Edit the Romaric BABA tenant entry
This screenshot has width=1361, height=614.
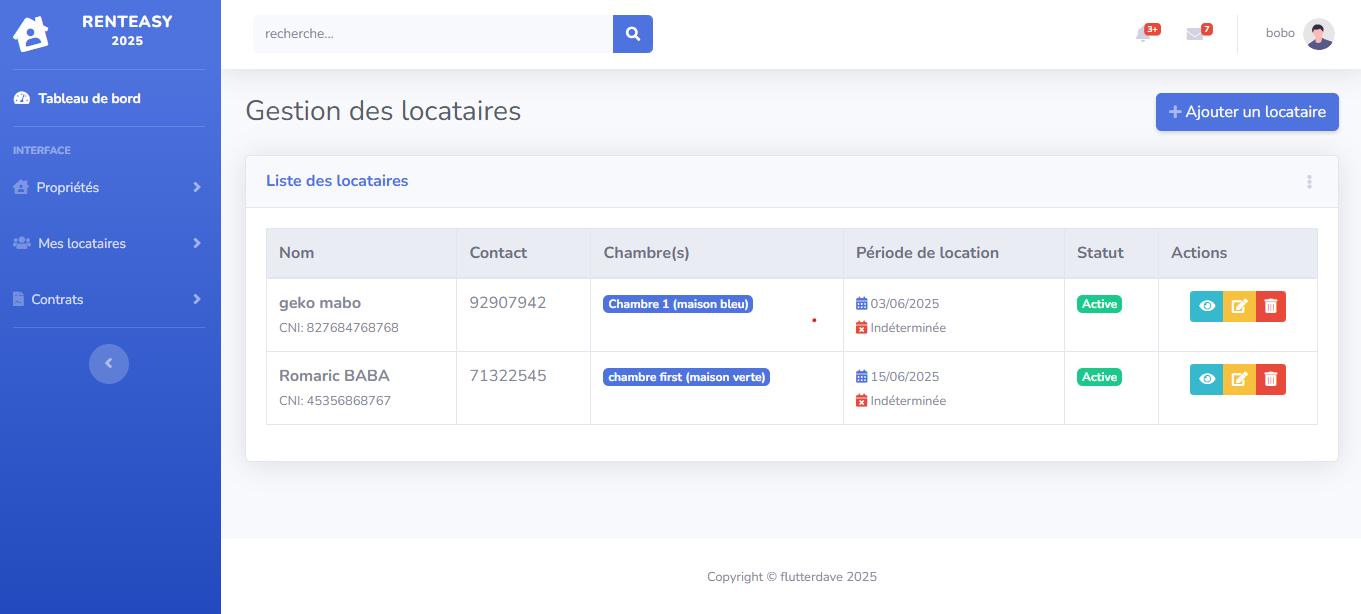tap(1240, 379)
